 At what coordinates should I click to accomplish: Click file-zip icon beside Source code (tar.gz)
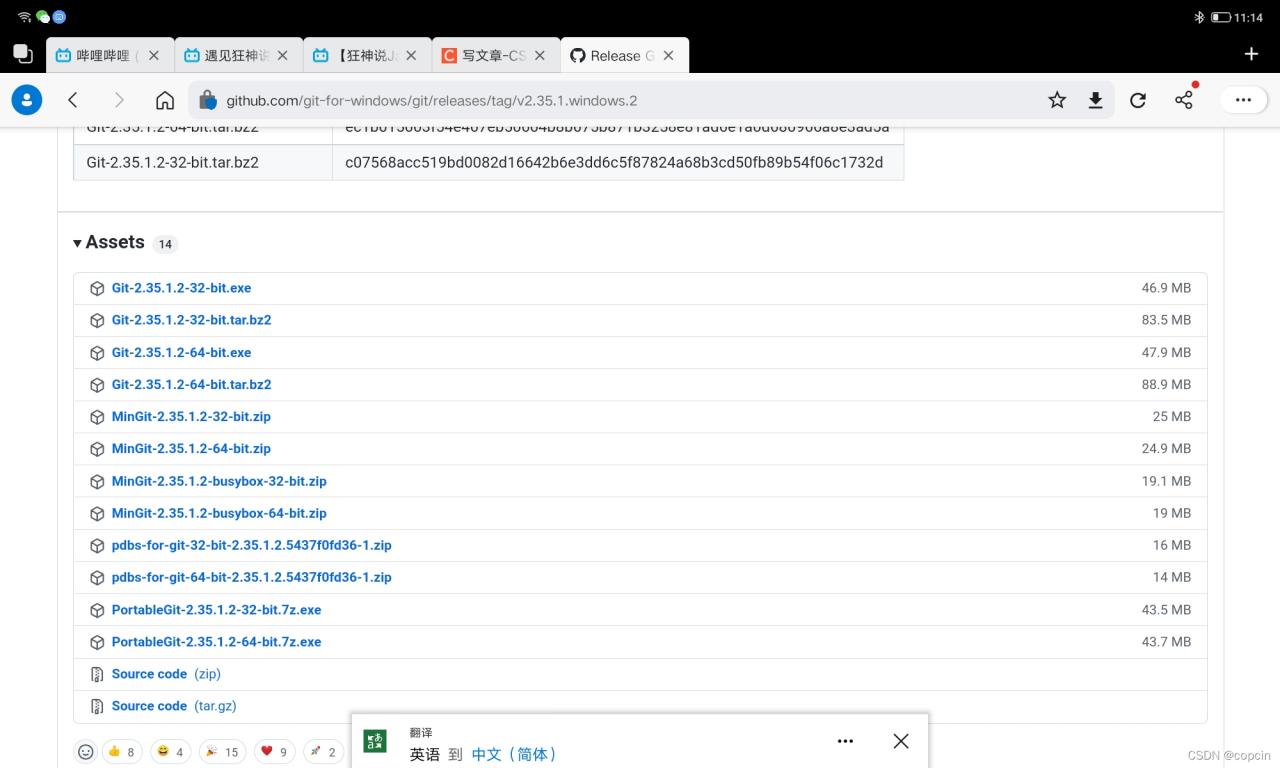pos(97,706)
